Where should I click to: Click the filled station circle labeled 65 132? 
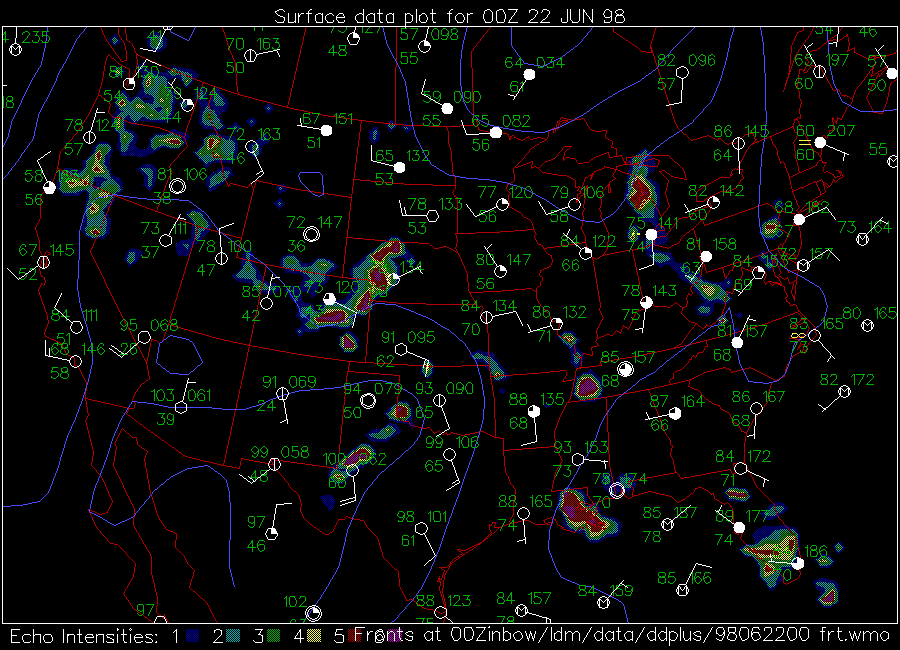click(x=399, y=167)
